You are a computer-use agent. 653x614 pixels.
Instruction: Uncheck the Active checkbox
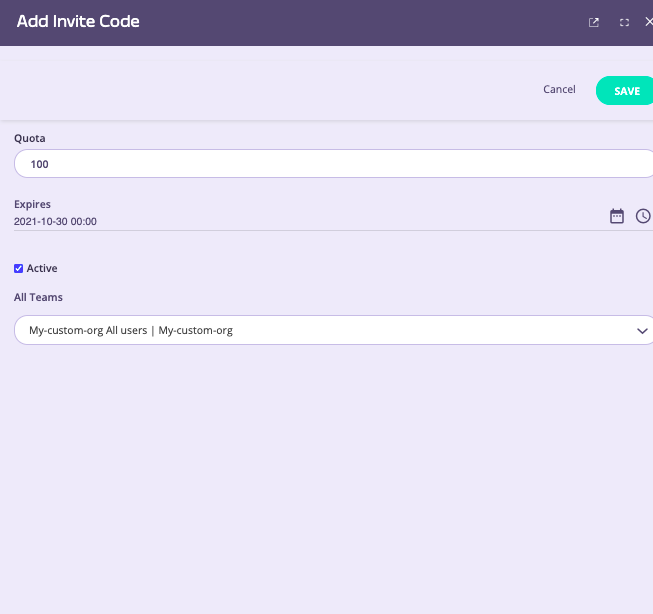[18, 268]
